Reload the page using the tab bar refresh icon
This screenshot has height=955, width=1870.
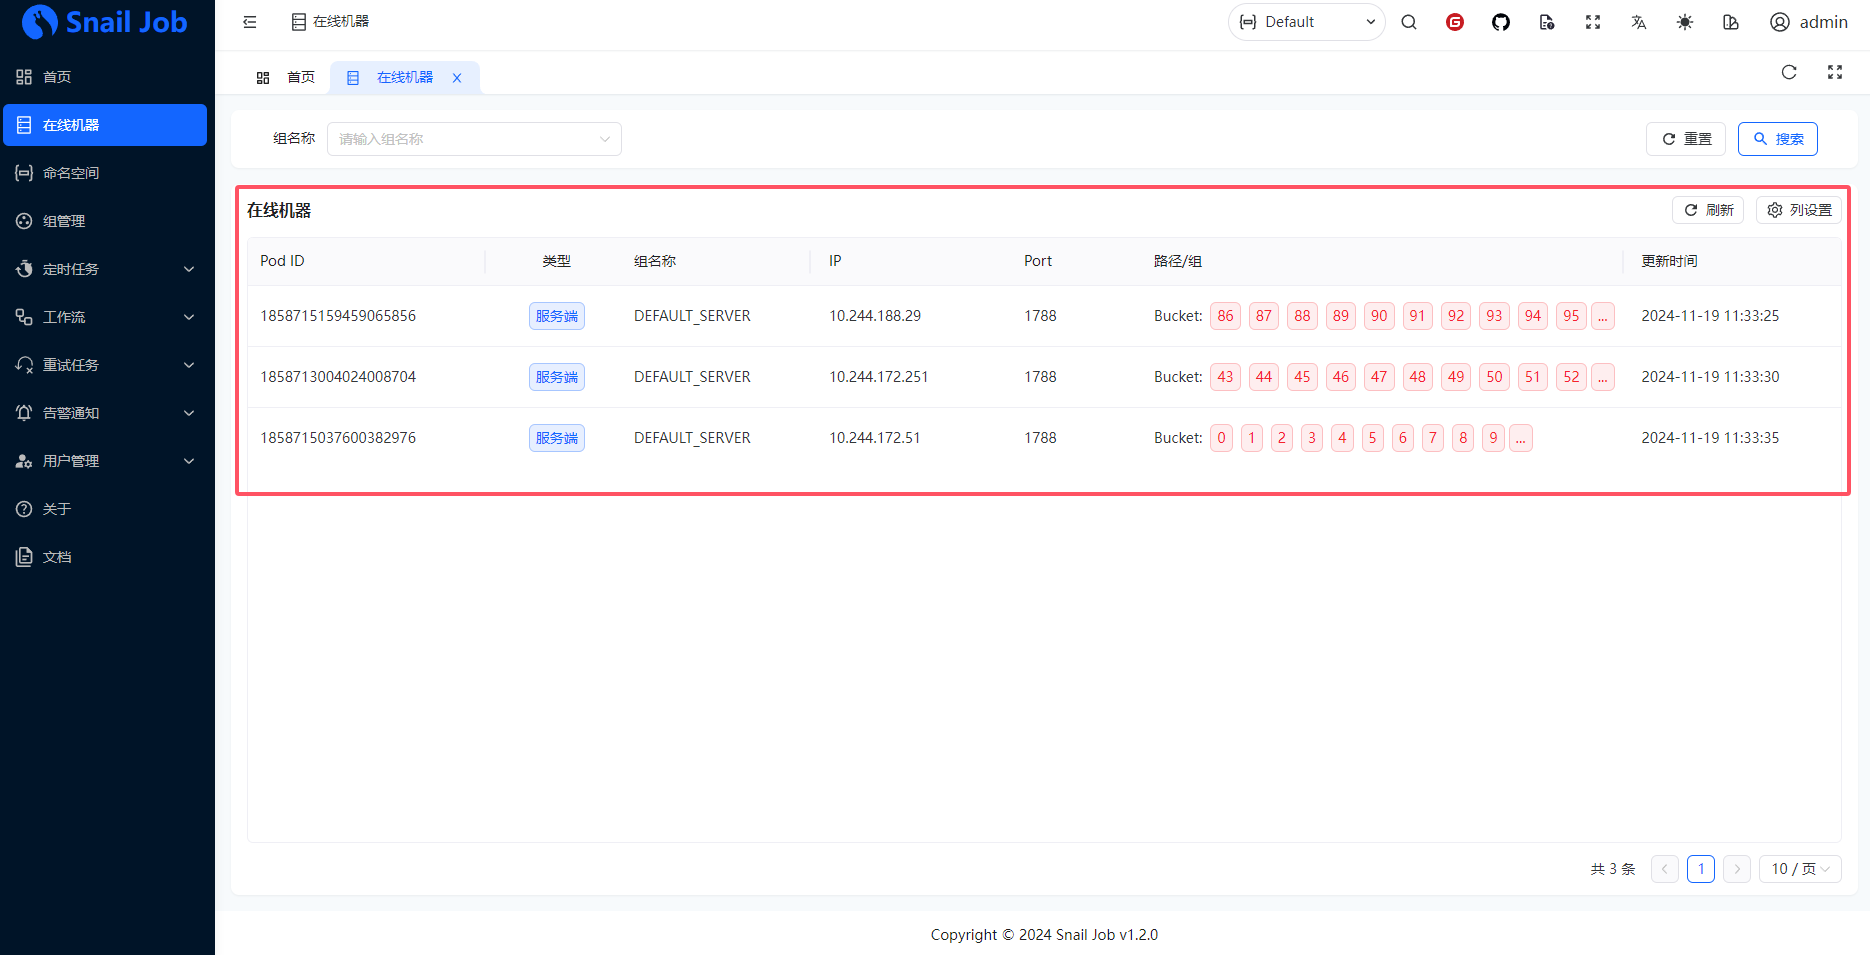tap(1788, 72)
